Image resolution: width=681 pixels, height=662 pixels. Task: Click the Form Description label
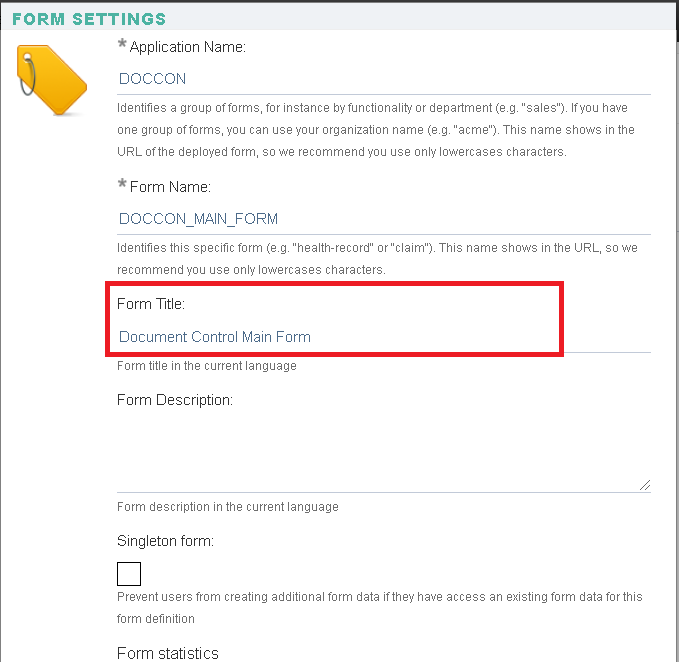(175, 400)
